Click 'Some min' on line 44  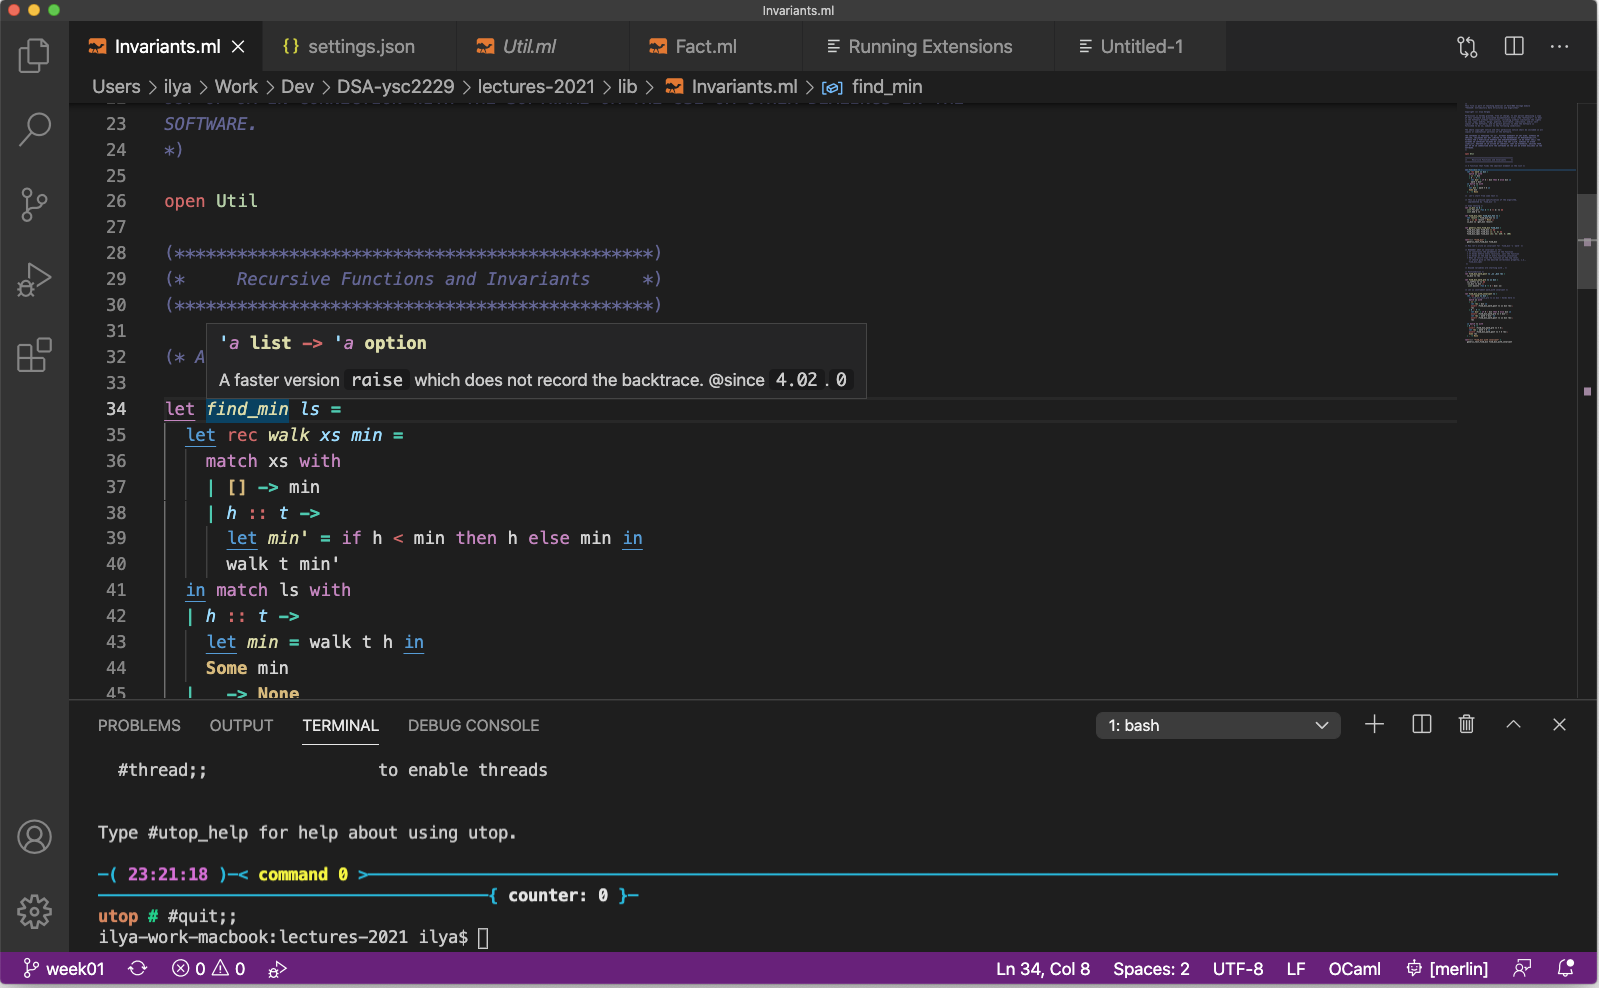click(x=247, y=668)
